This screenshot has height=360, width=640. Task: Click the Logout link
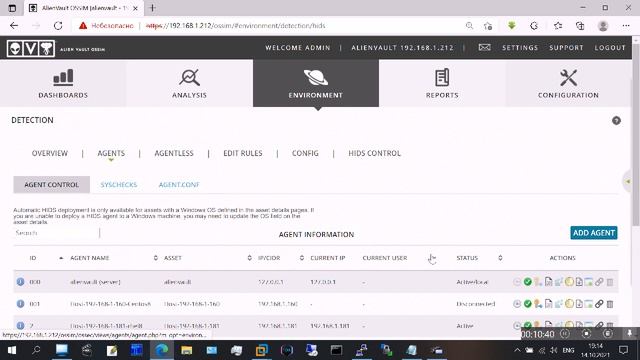click(610, 48)
